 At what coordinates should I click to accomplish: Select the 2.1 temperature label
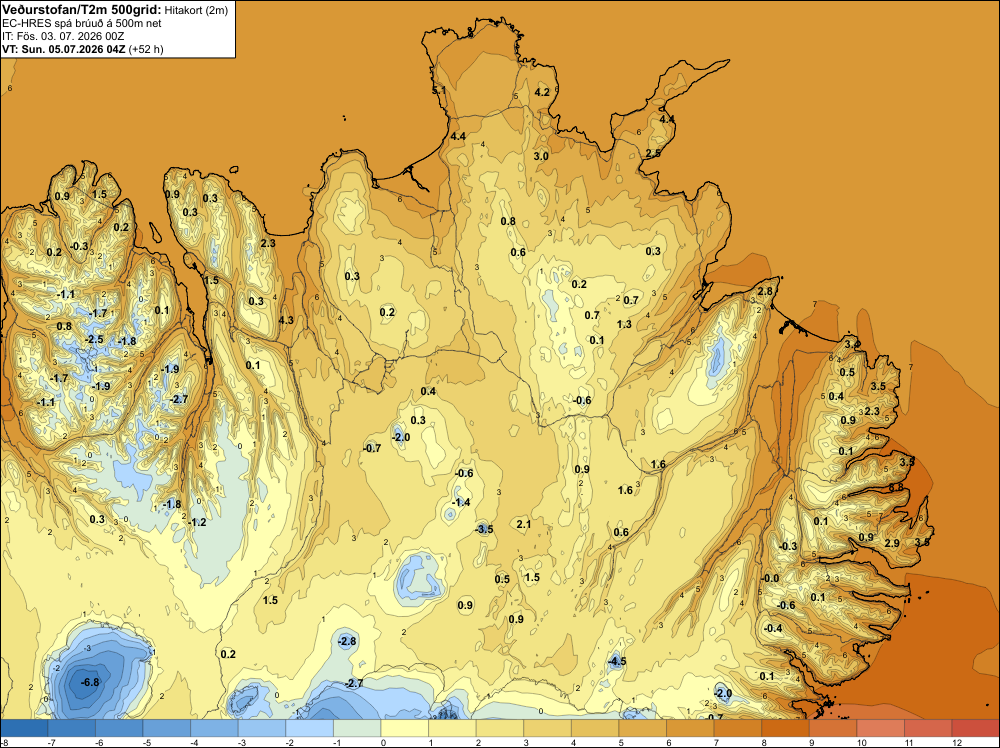[524, 524]
